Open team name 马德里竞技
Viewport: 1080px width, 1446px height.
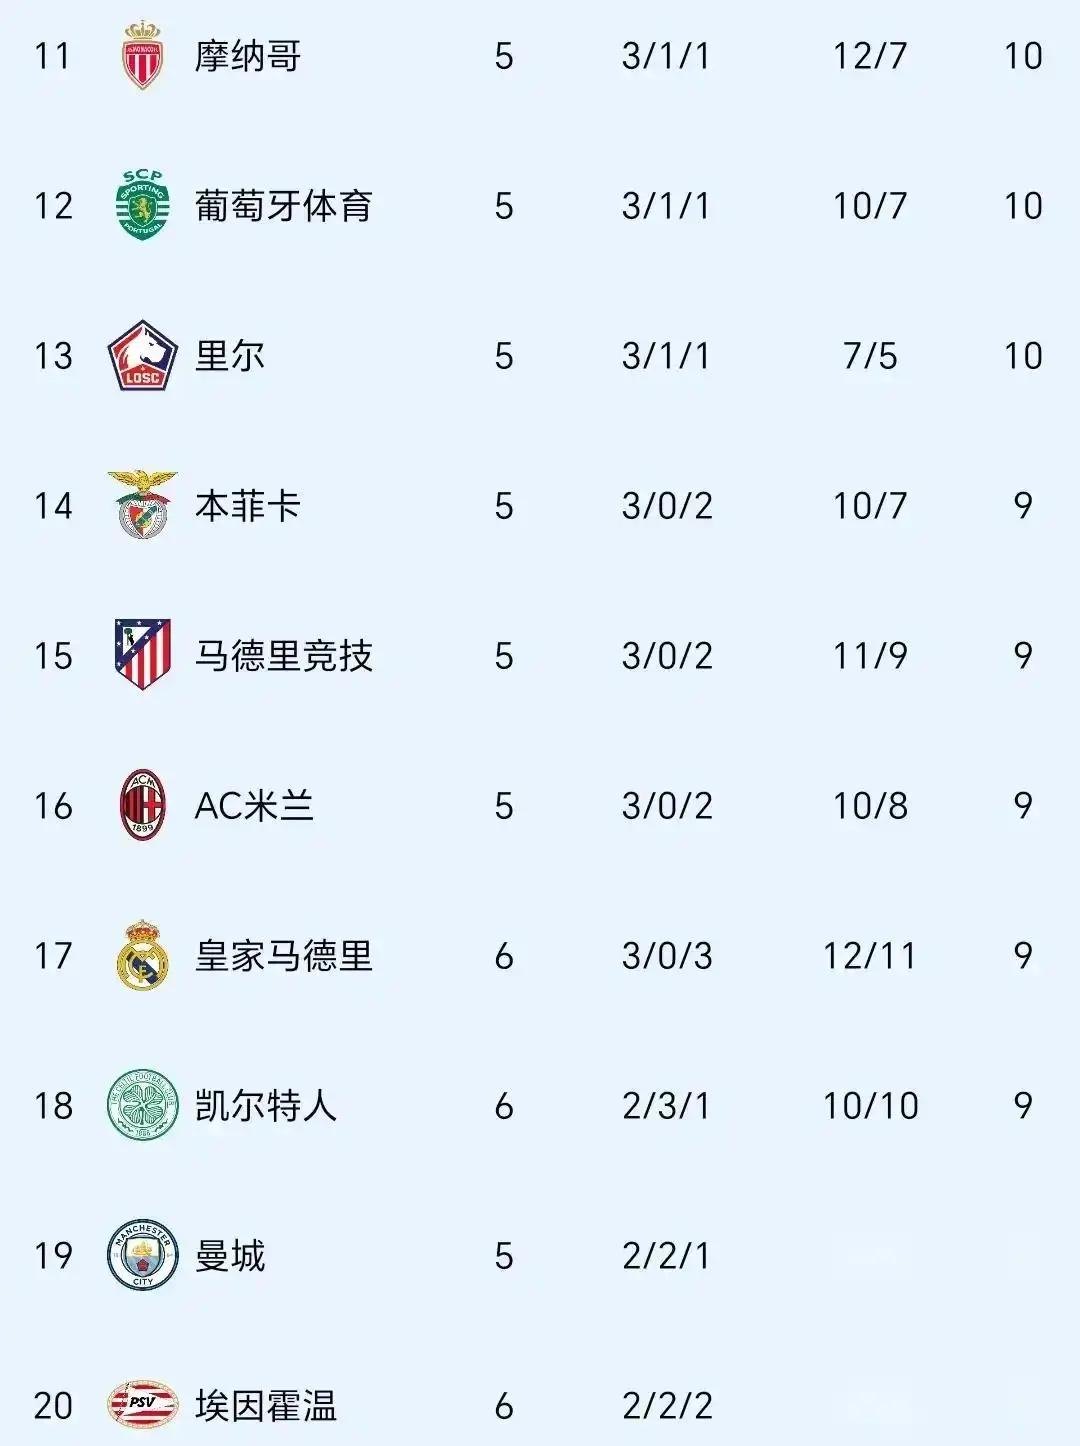tap(284, 656)
